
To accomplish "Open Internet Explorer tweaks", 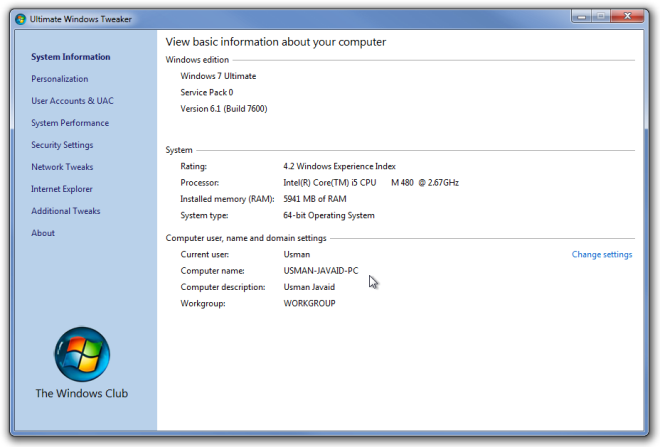I will point(62,189).
